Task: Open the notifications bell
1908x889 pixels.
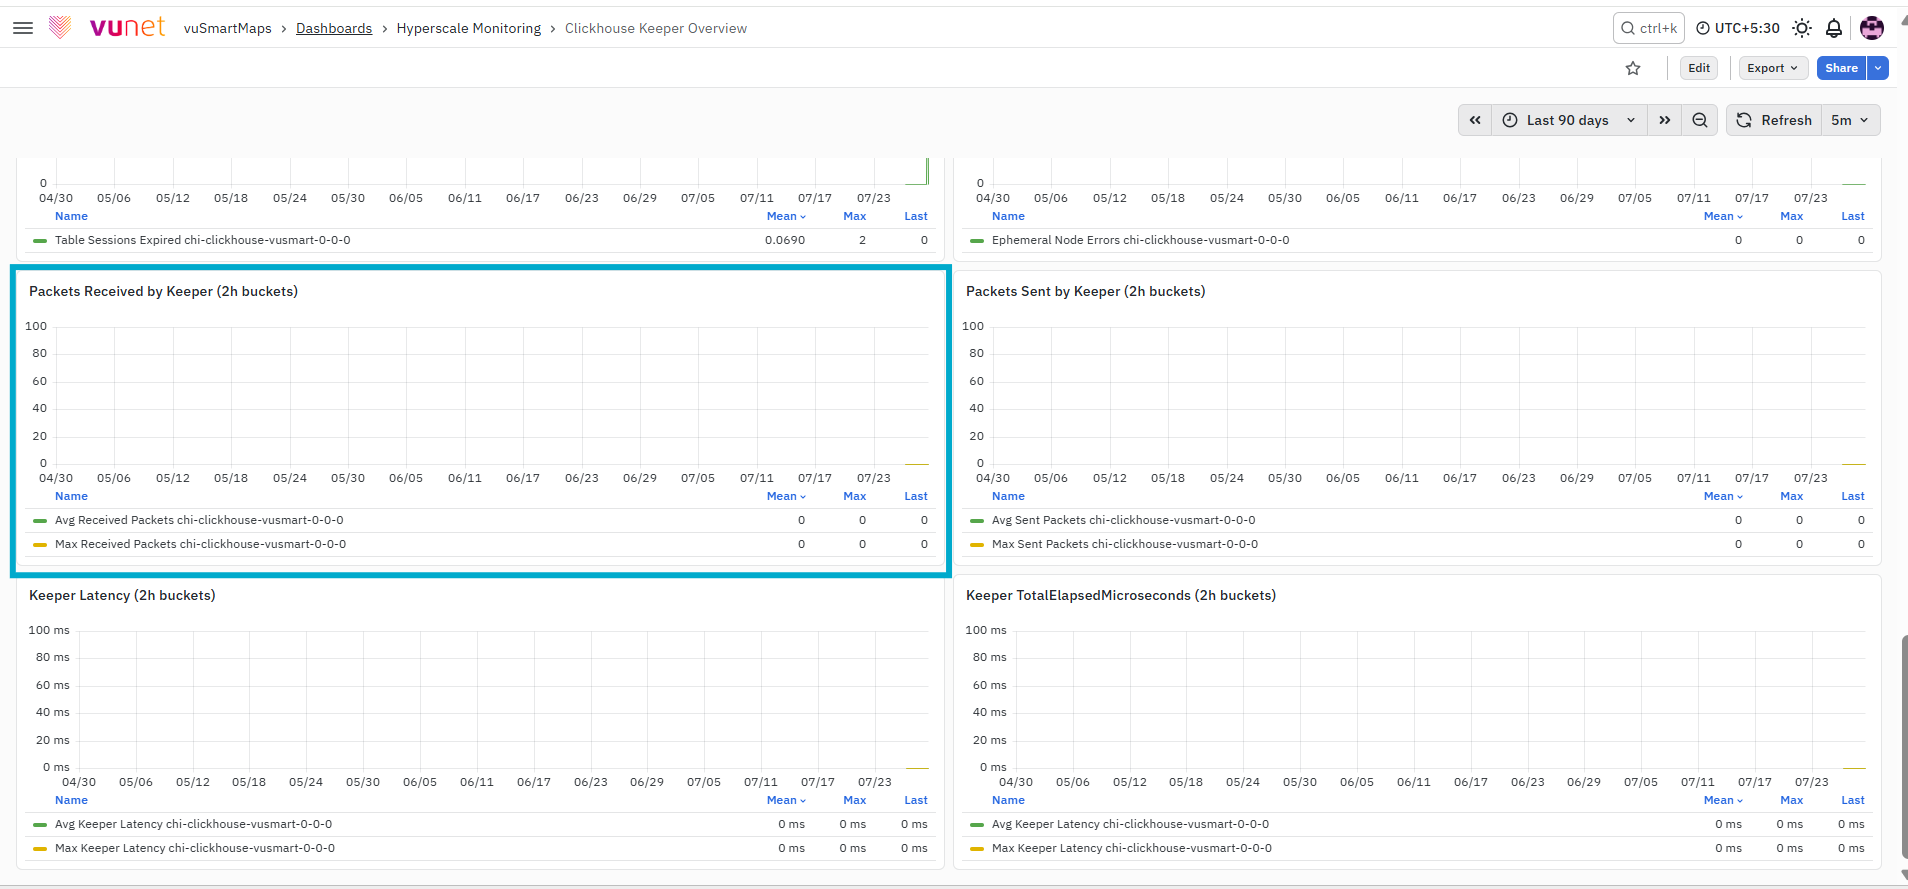Action: click(1834, 28)
